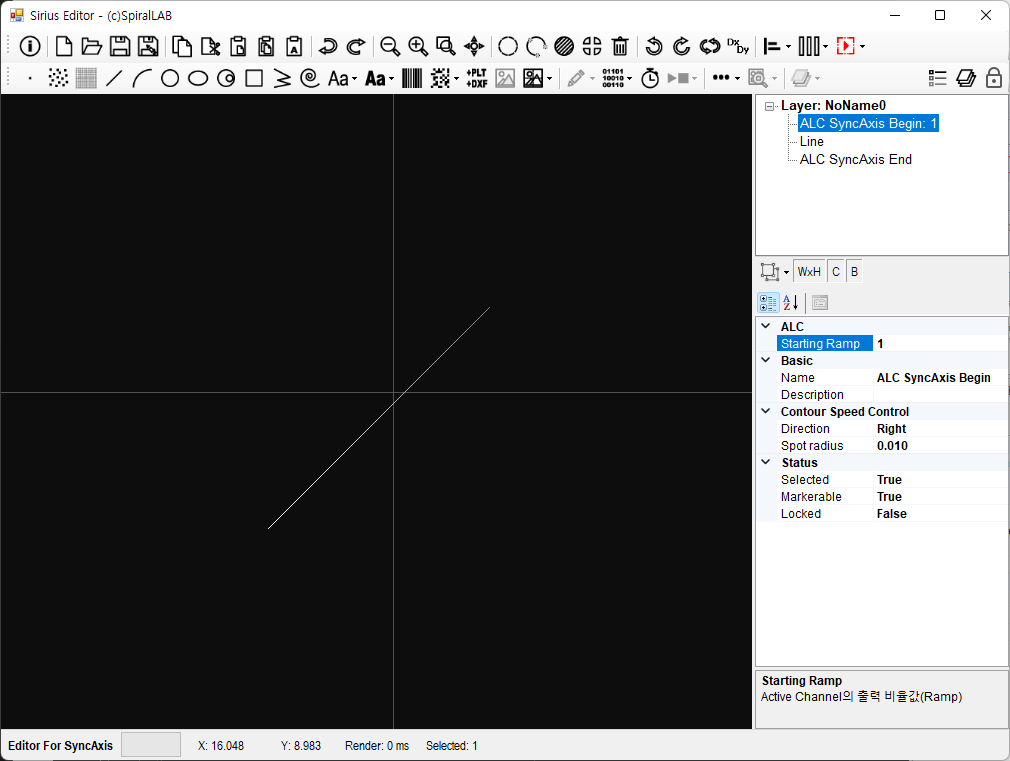This screenshot has height=761, width=1010.
Task: Insert a Barcode entity
Action: point(412,79)
